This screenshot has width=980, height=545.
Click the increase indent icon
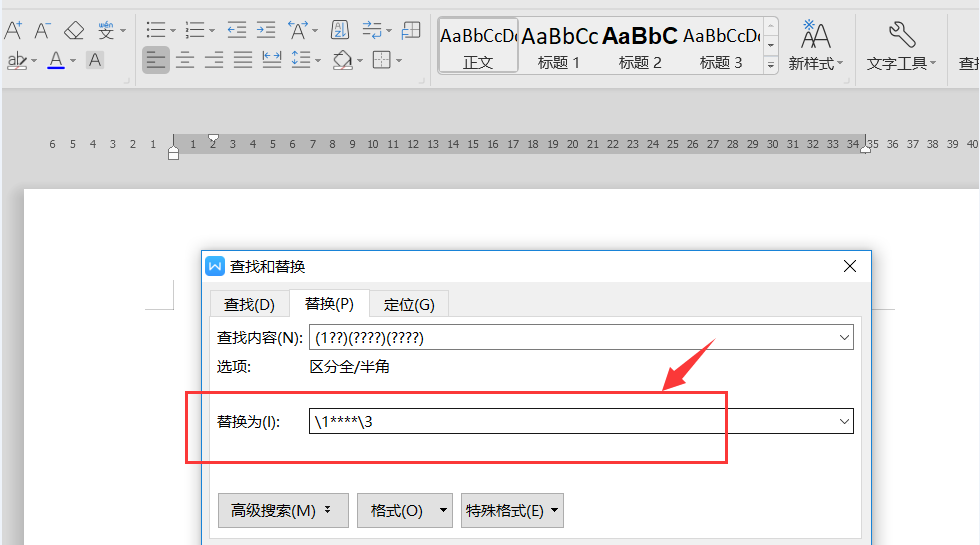266,30
